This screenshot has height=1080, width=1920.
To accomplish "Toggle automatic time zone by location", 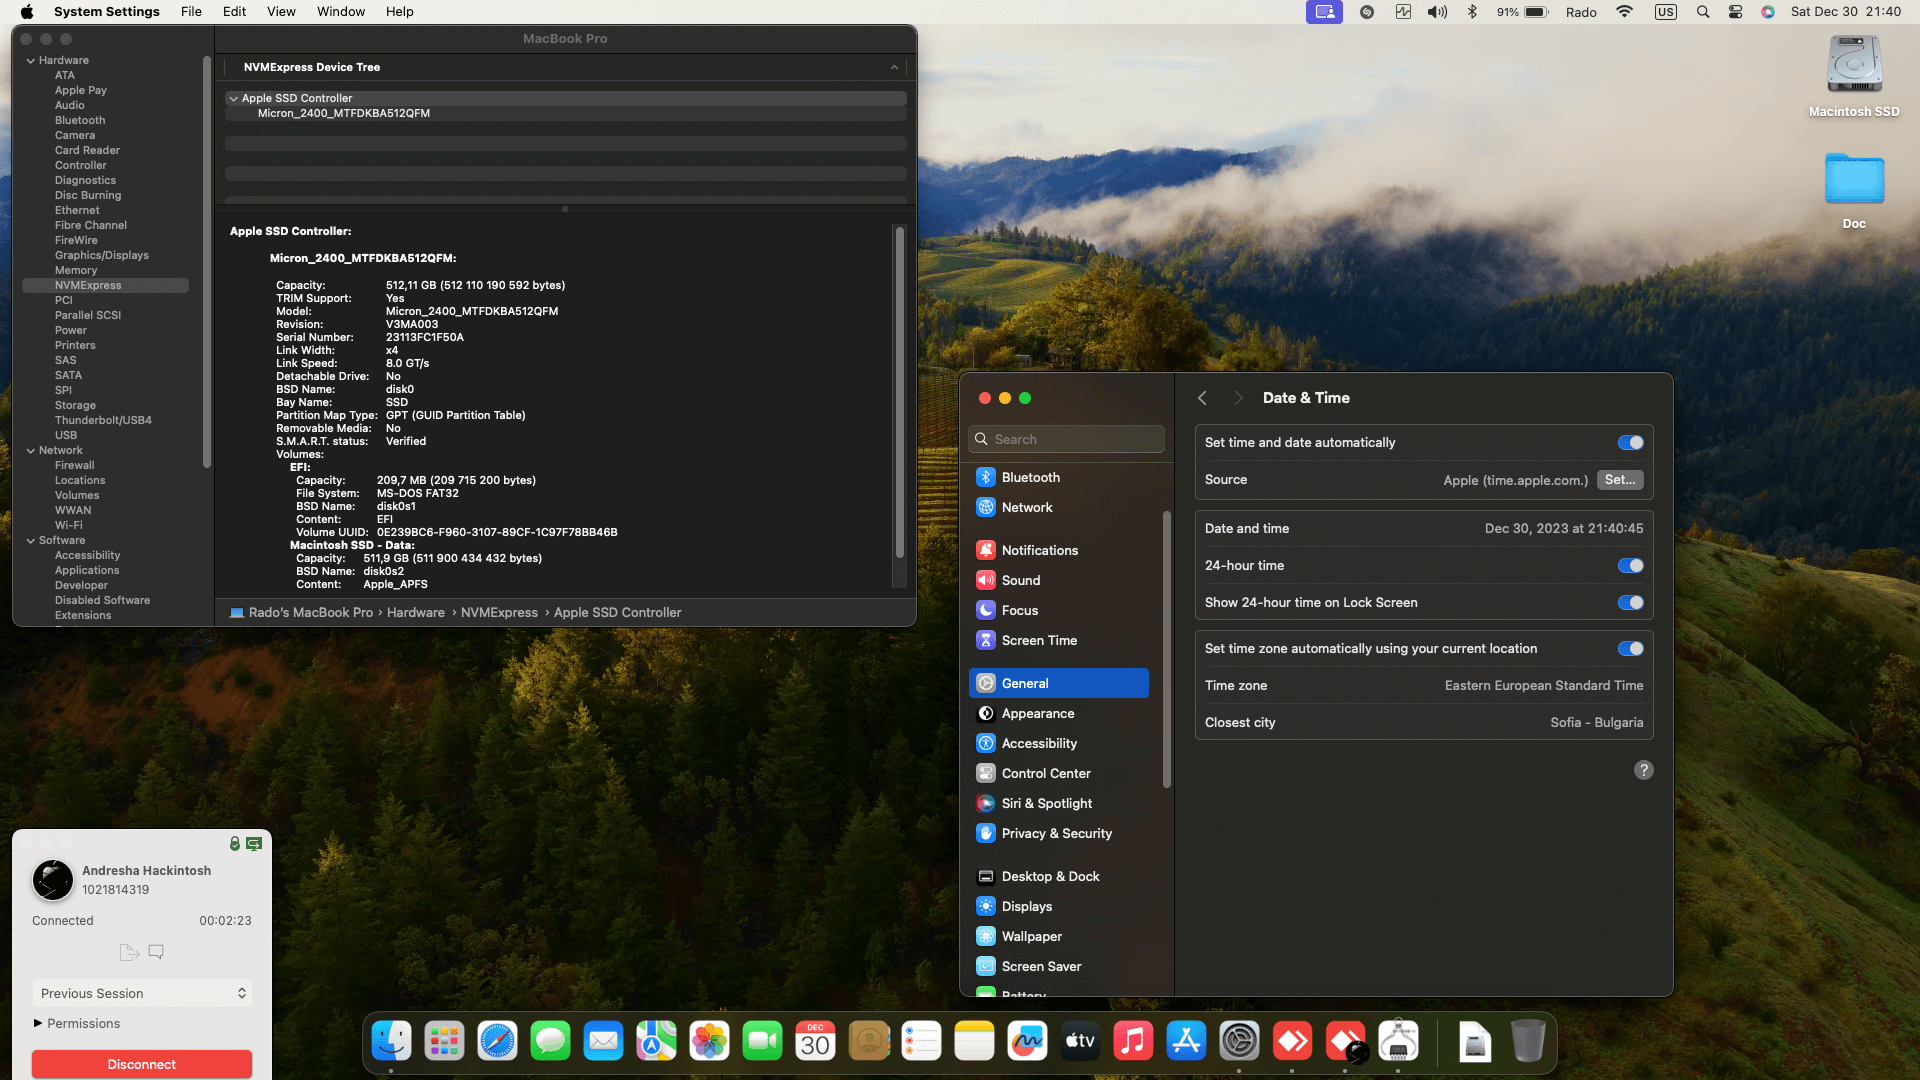I will tap(1630, 649).
